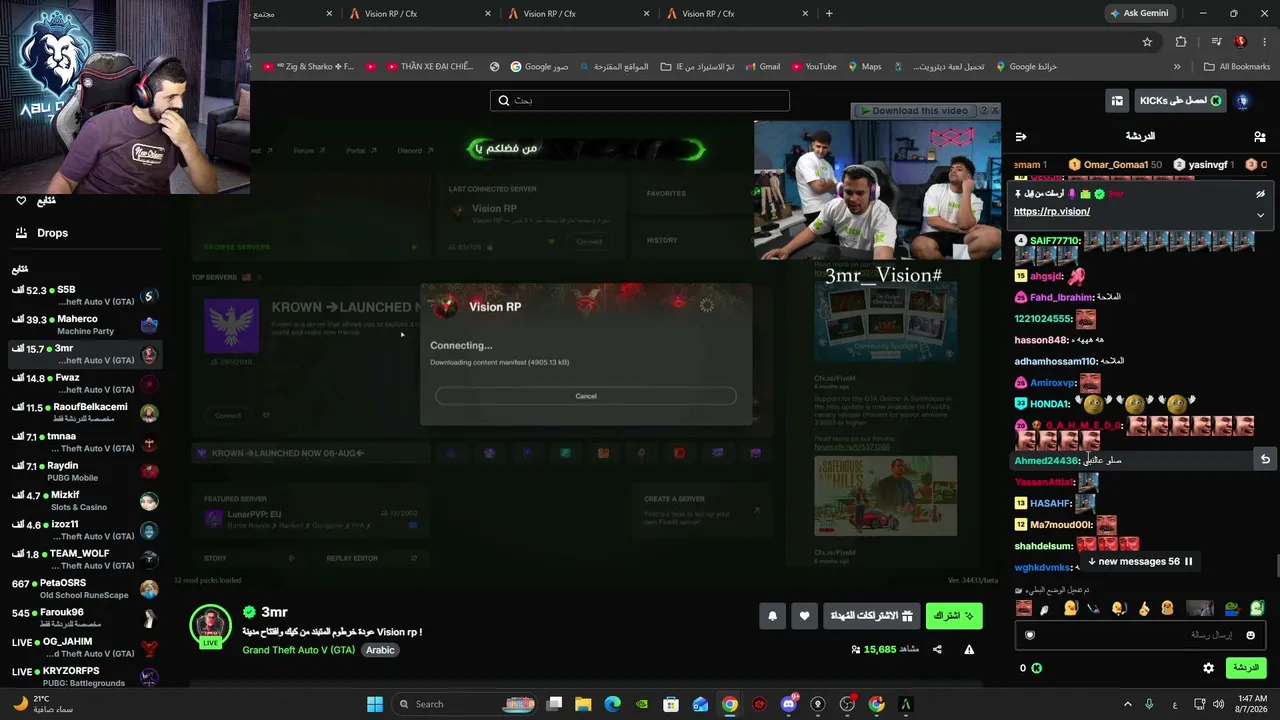Open NVIDIA app from the taskbar
The height and width of the screenshot is (720, 1280).
(642, 704)
